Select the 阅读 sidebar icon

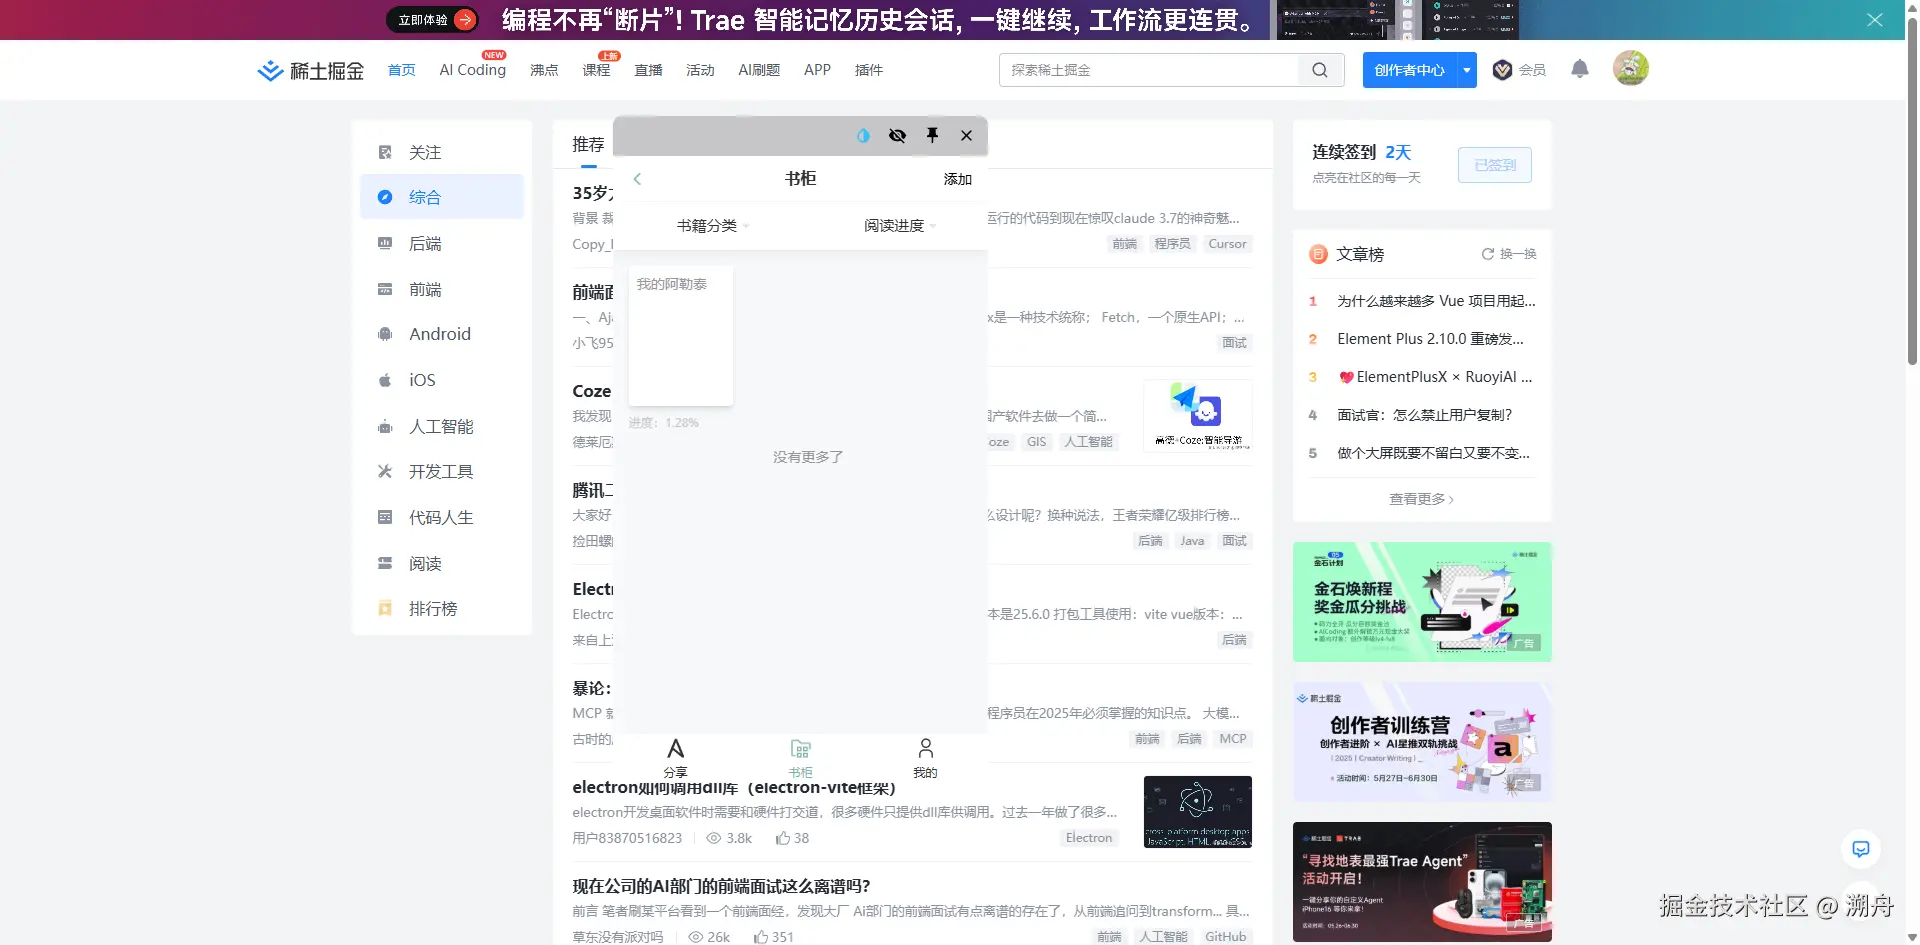point(385,563)
